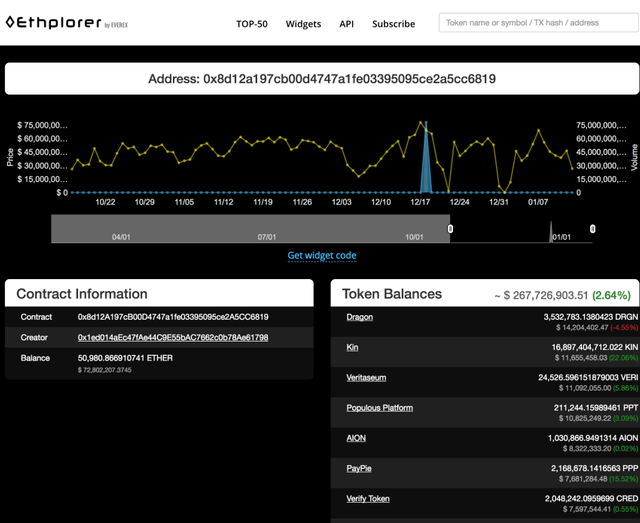This screenshot has width=640, height=523.
Task: Select the 16,897,404,712.022 KIN amount
Action: (x=595, y=347)
